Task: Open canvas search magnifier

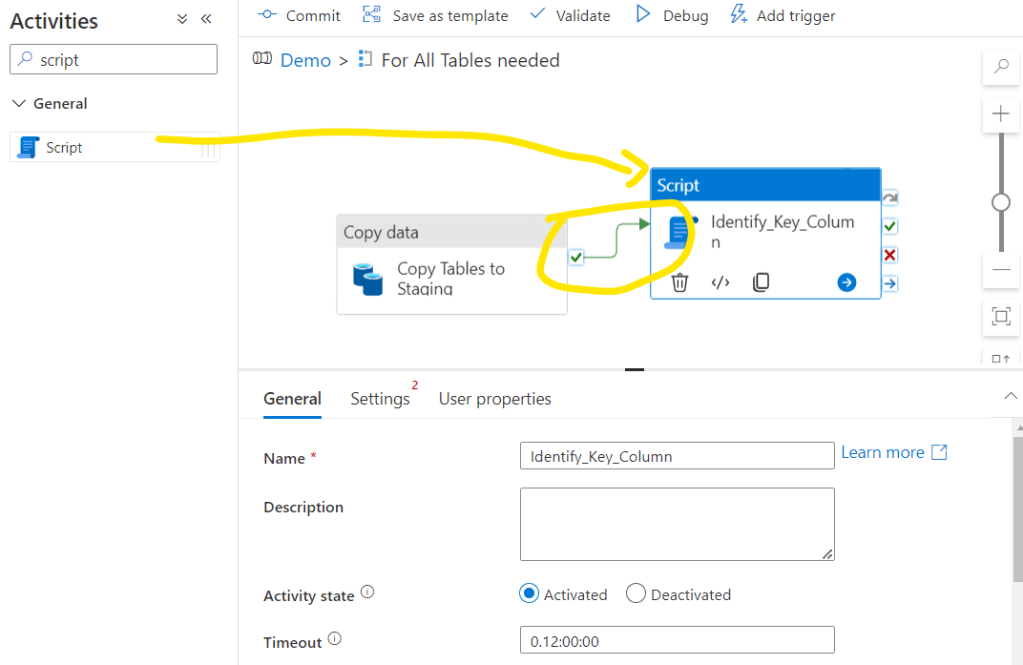Action: [1000, 67]
